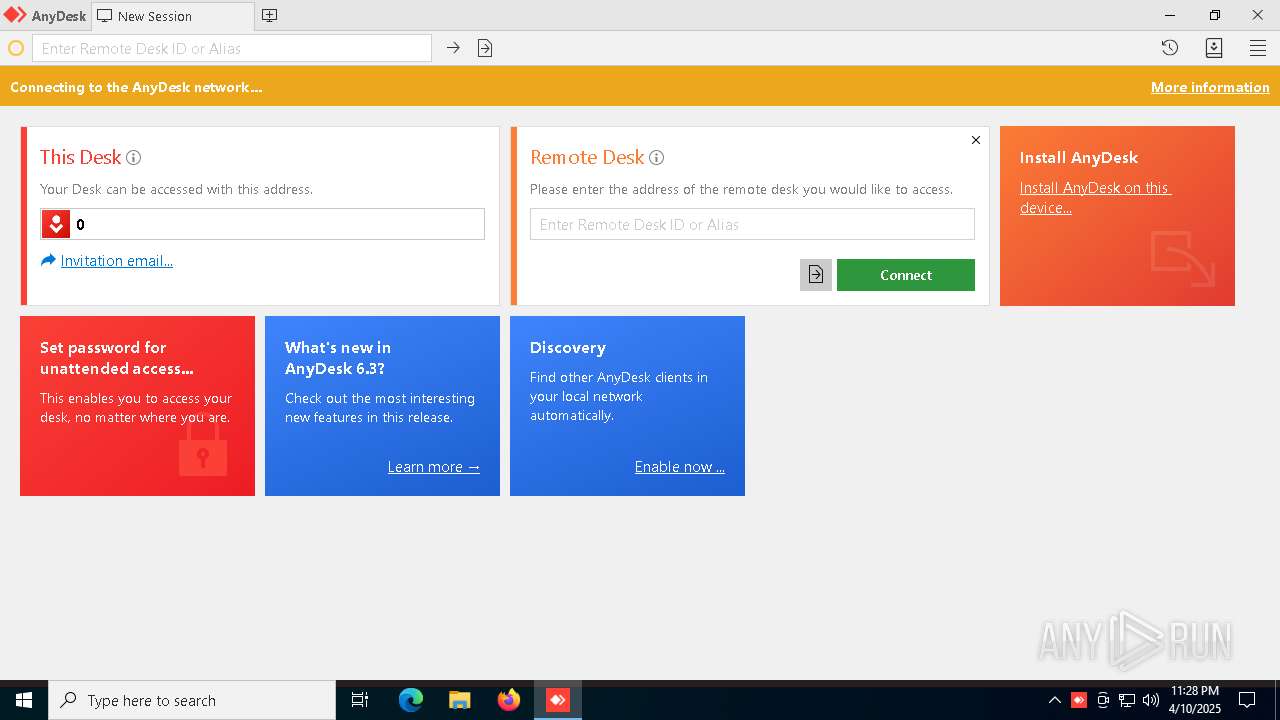
Task: Click the AnyDesk system tray icon
Action: pos(1079,700)
